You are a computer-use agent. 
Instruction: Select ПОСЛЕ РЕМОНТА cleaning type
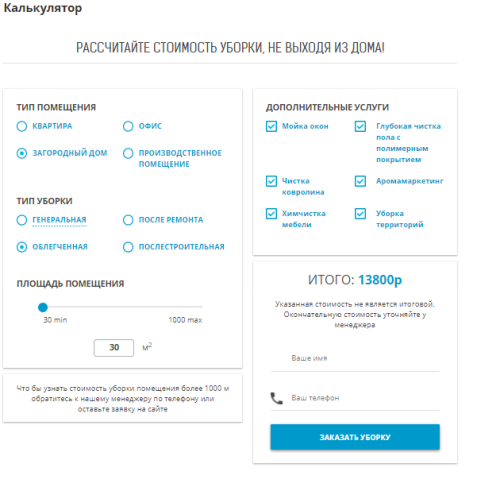pos(128,220)
